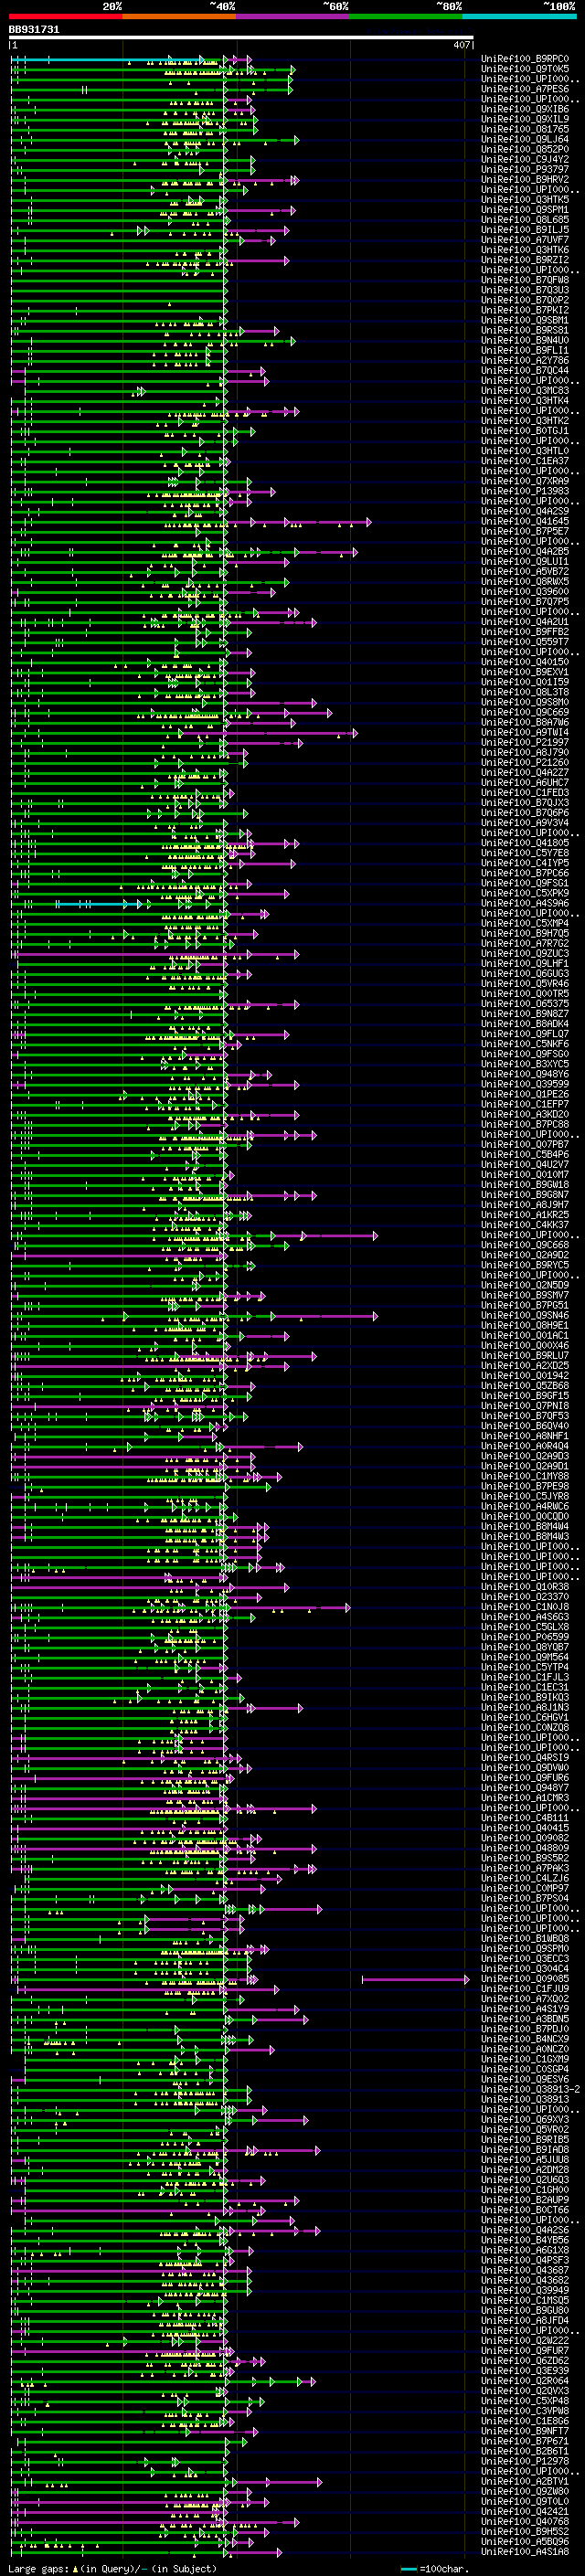Open hit UniRef100_A7UVF7
The height and width of the screenshot is (2576, 585).
point(525,240)
